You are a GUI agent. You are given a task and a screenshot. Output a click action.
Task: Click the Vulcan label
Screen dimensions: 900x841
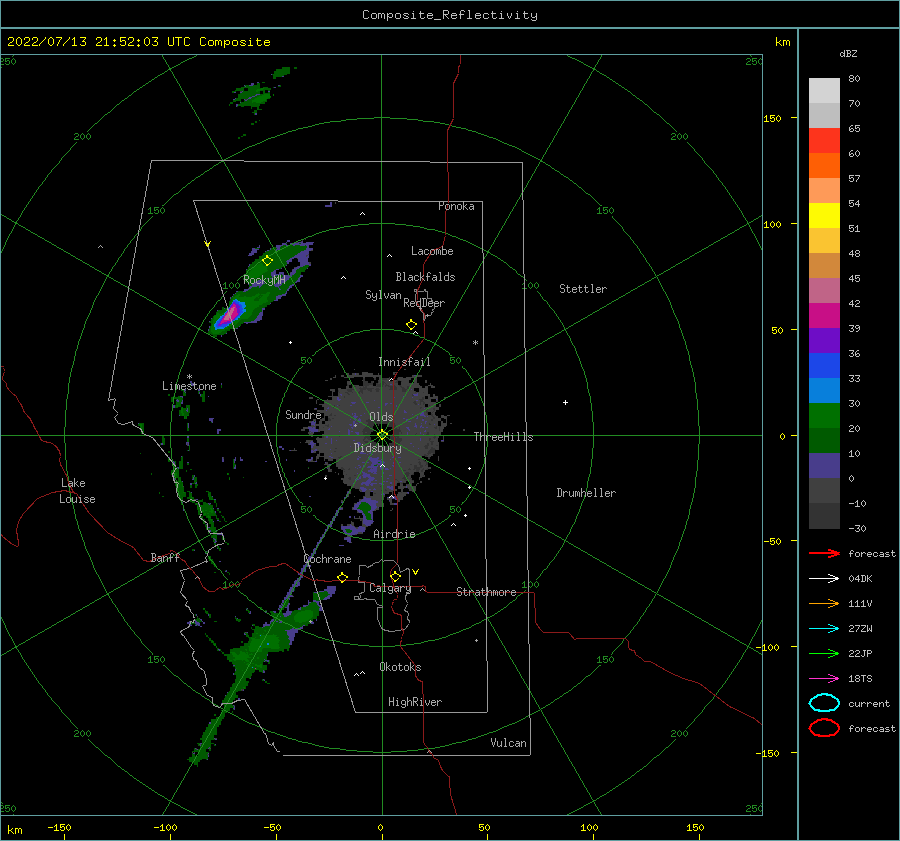click(509, 743)
